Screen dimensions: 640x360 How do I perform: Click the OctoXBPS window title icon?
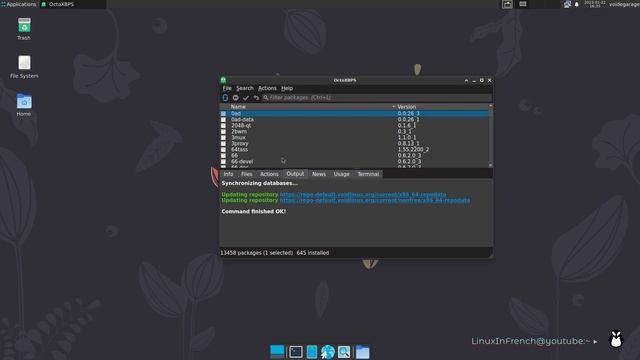(223, 80)
